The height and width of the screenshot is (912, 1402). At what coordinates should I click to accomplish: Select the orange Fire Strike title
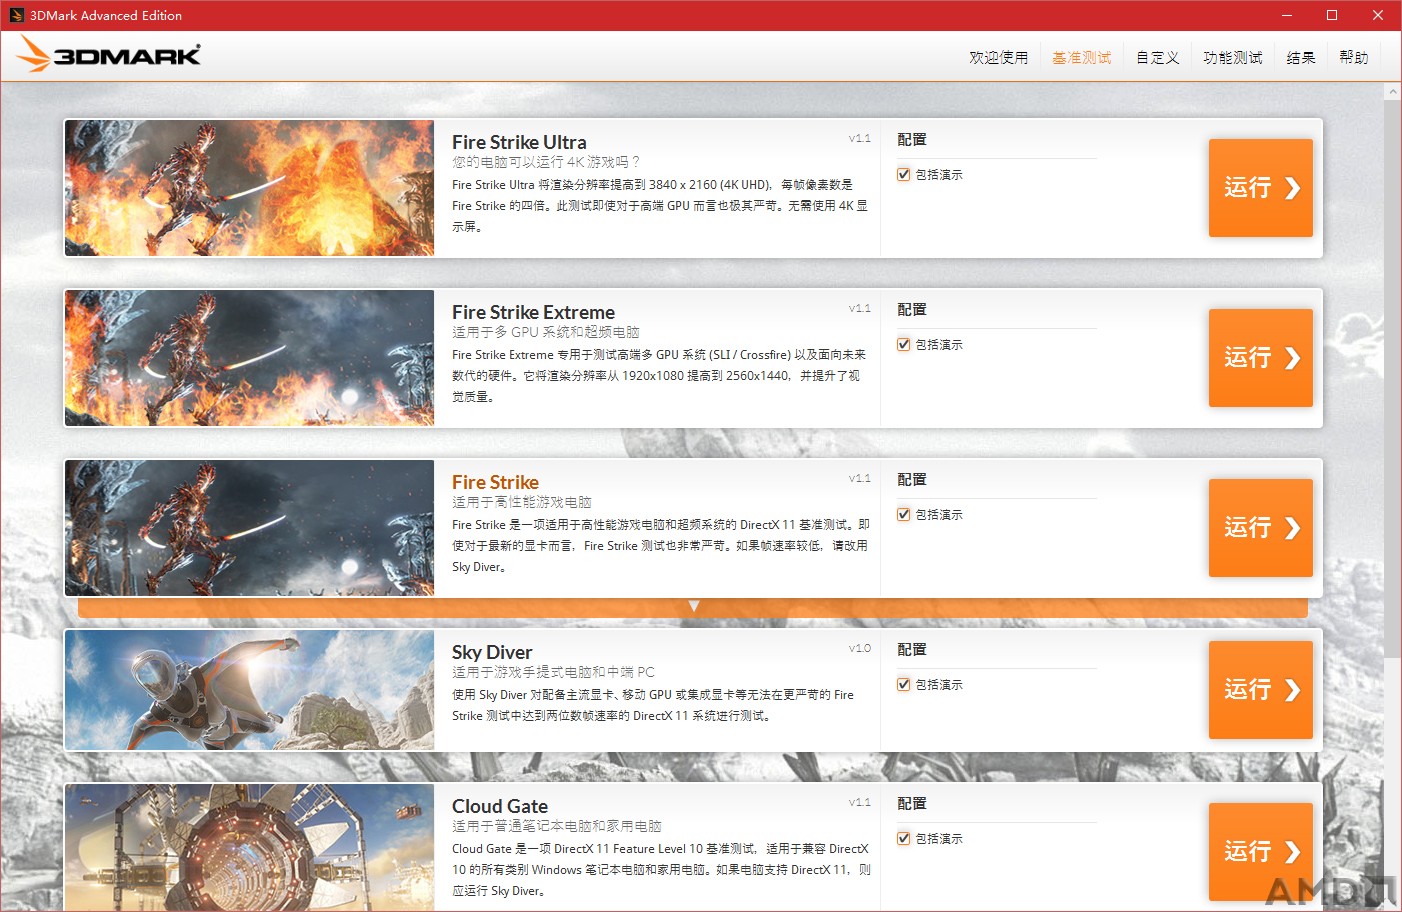pos(495,482)
